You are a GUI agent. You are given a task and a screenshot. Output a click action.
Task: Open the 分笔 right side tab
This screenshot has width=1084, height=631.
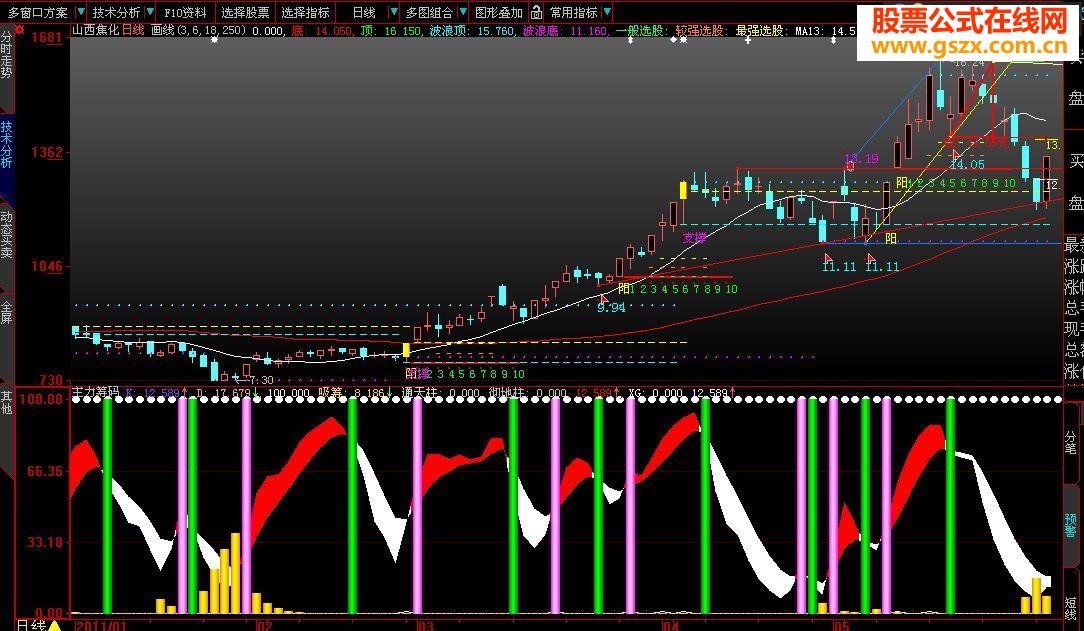click(x=1070, y=441)
